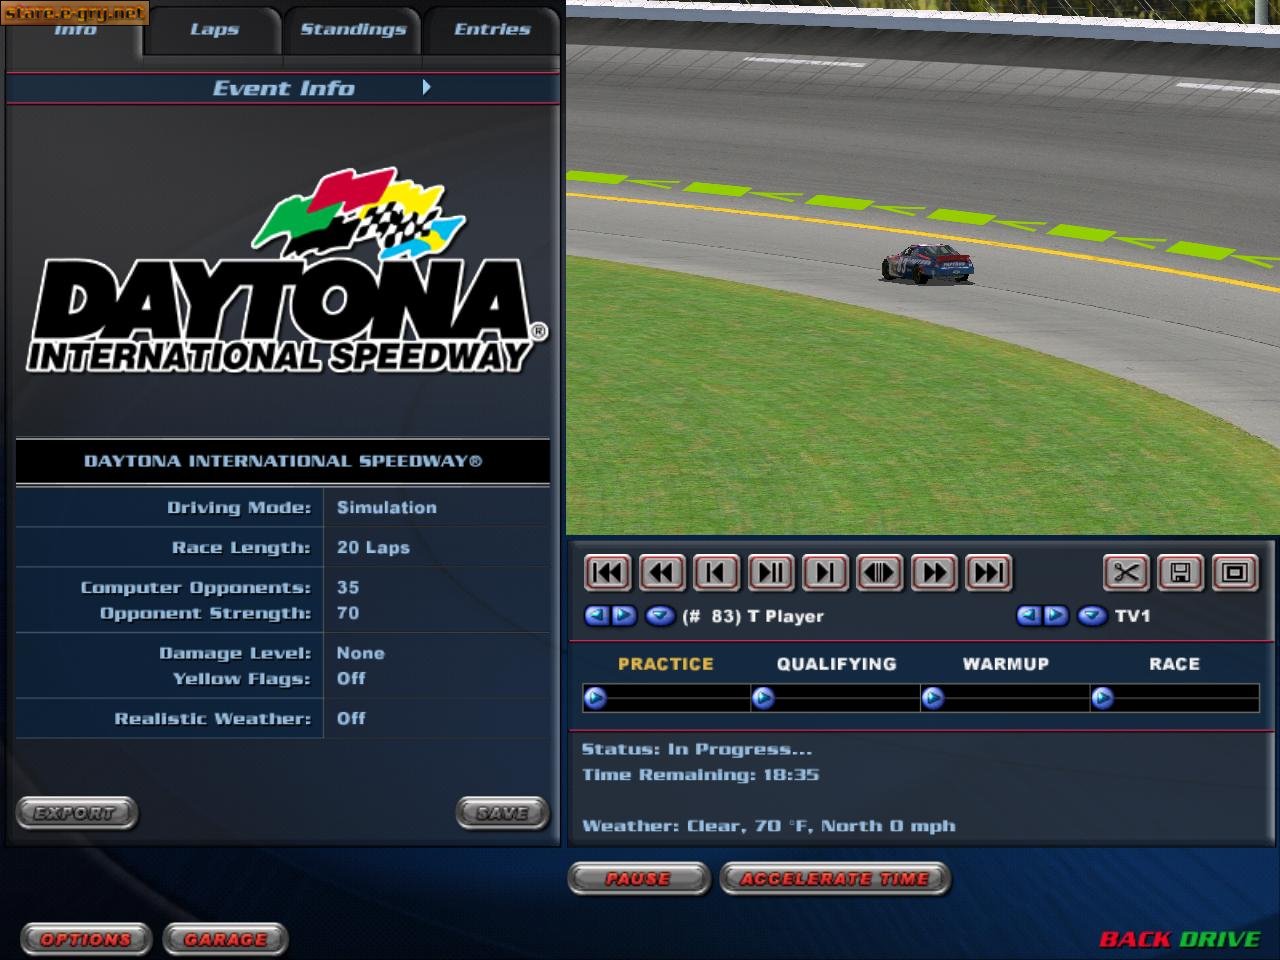The height and width of the screenshot is (960, 1280).
Task: Open the replay clip cutting tool
Action: (1126, 572)
